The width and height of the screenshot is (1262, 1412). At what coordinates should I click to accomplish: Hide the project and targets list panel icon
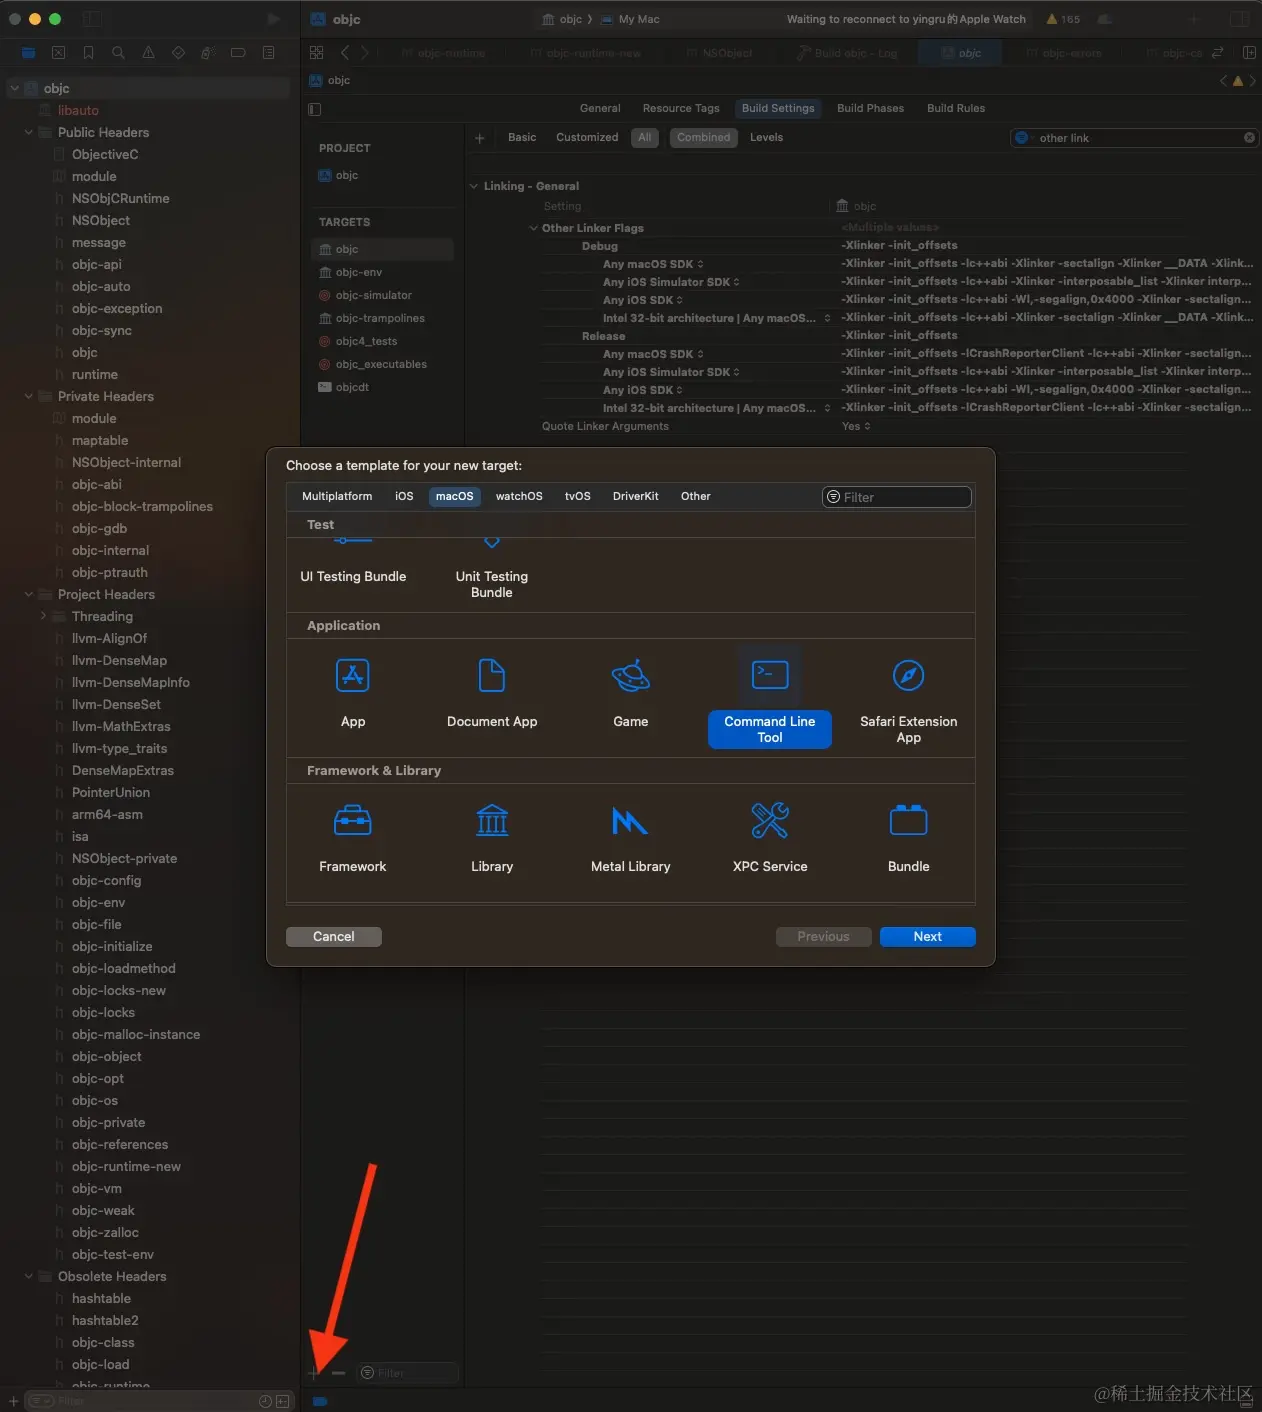tap(315, 109)
